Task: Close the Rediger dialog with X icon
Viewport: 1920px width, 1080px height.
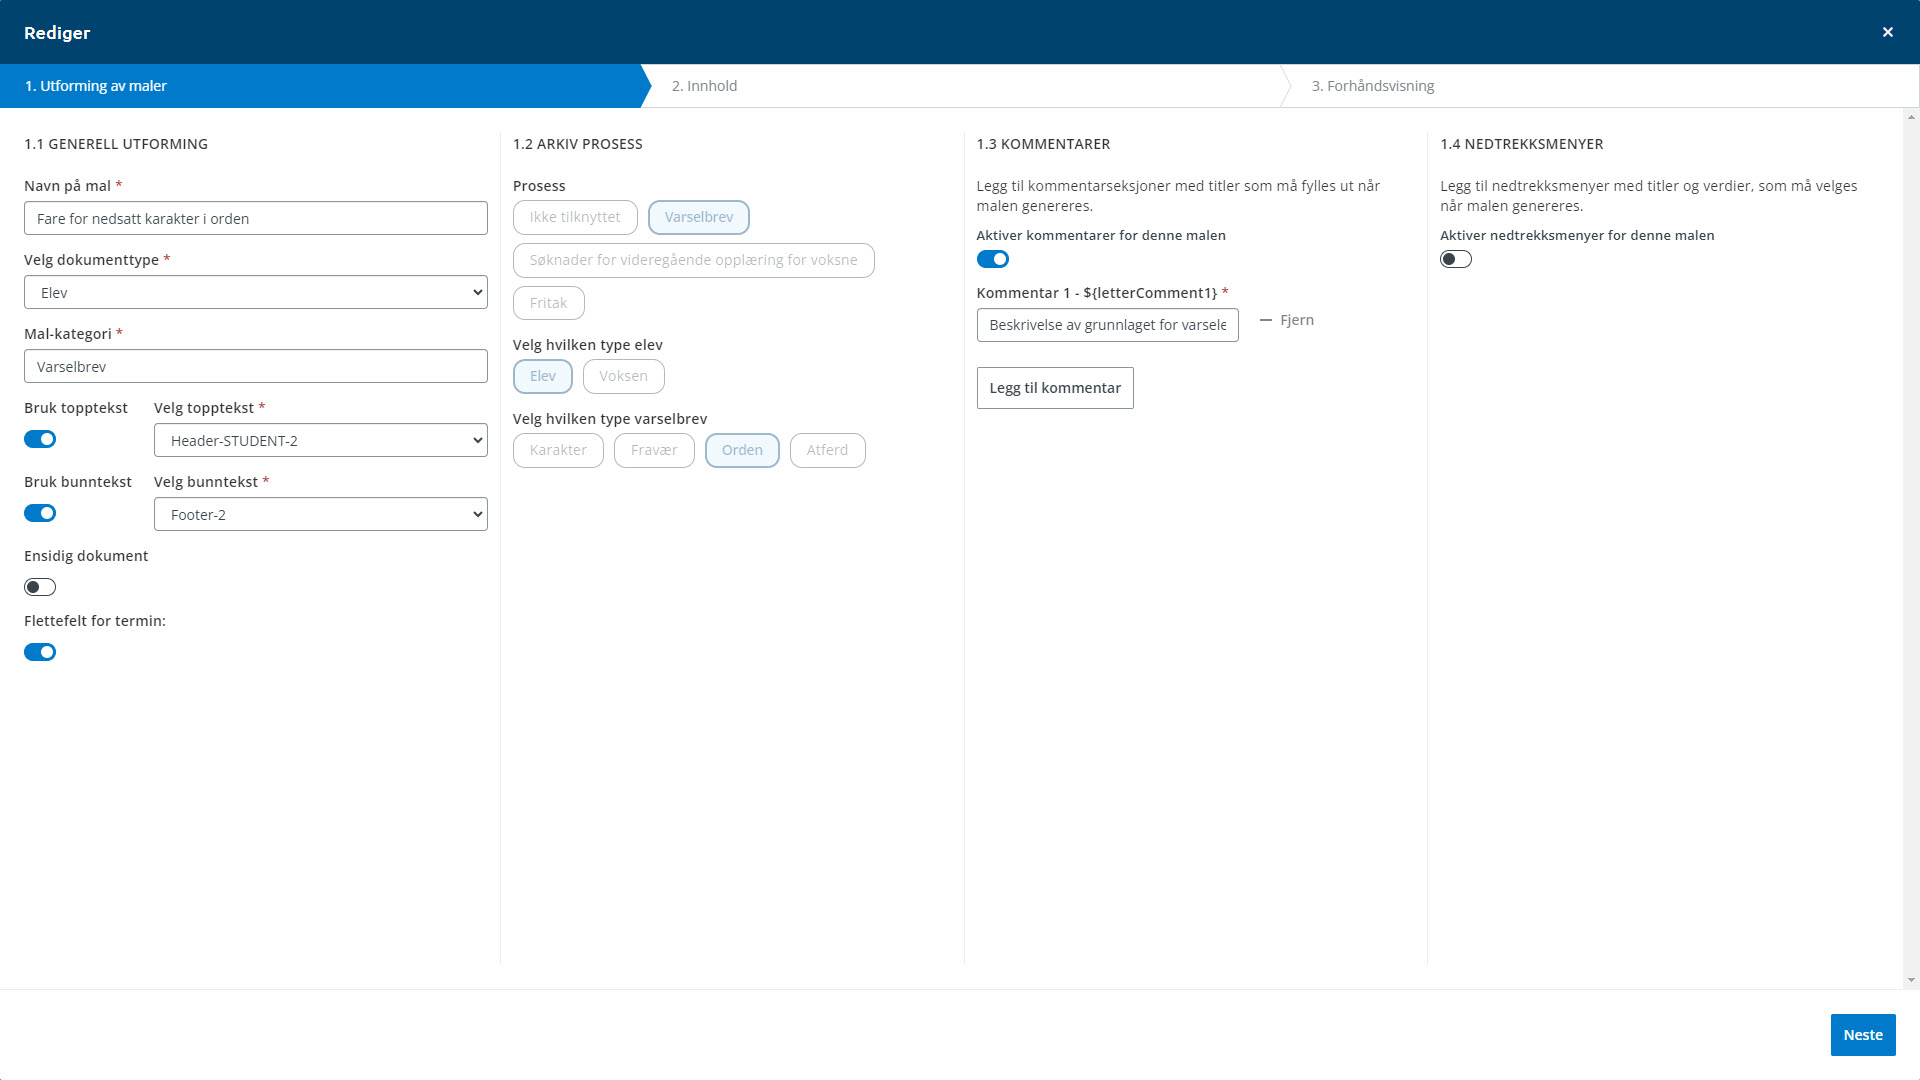Action: (1887, 32)
